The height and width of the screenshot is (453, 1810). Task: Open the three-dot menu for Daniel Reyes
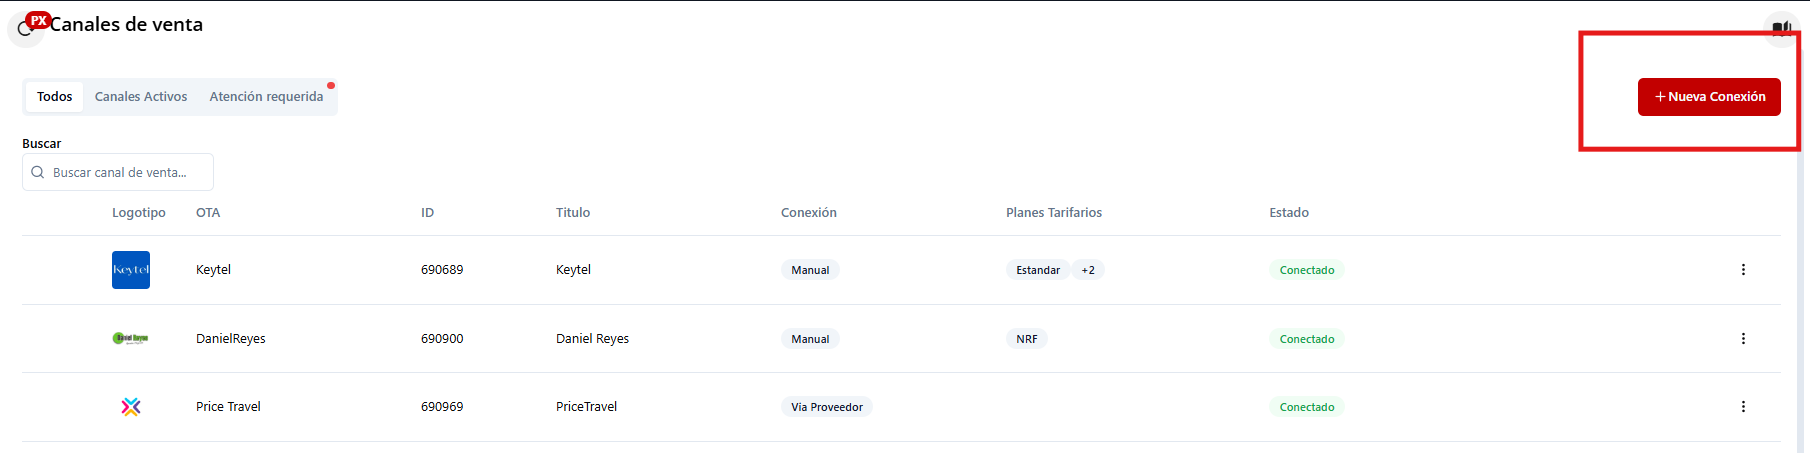(x=1743, y=339)
